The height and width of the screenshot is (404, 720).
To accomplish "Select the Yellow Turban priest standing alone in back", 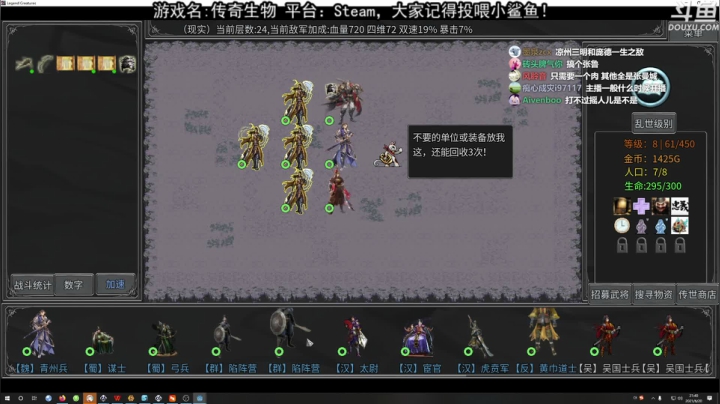I will pyautogui.click(x=253, y=146).
